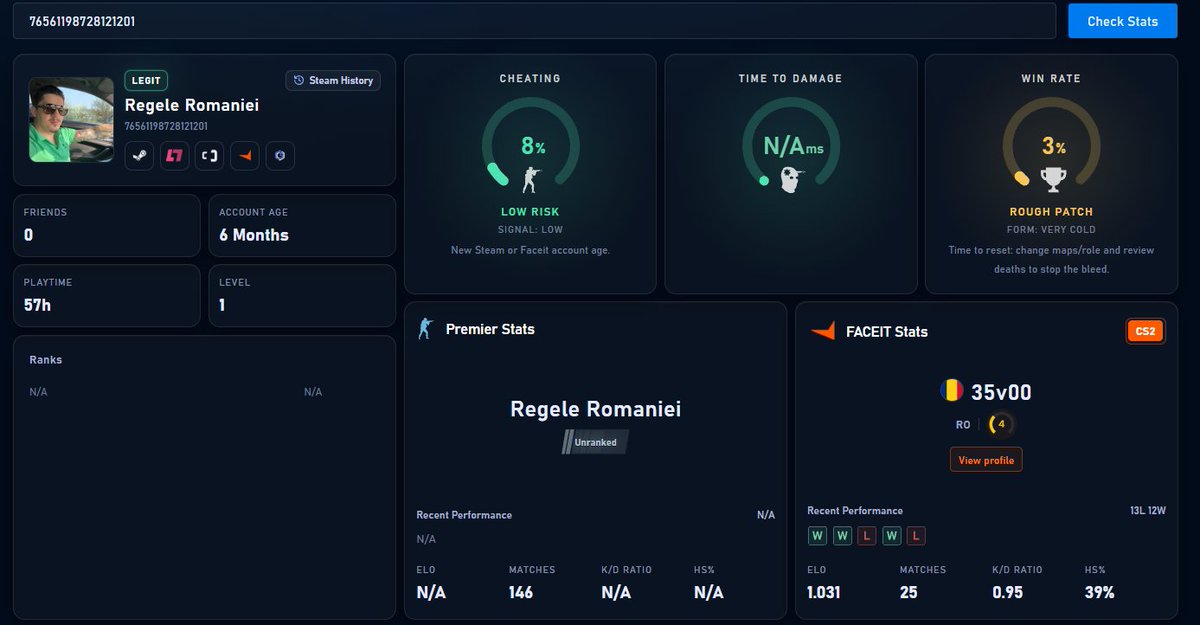1200x625 pixels.
Task: Click the soldier icon beside Premier Stats
Action: point(425,329)
